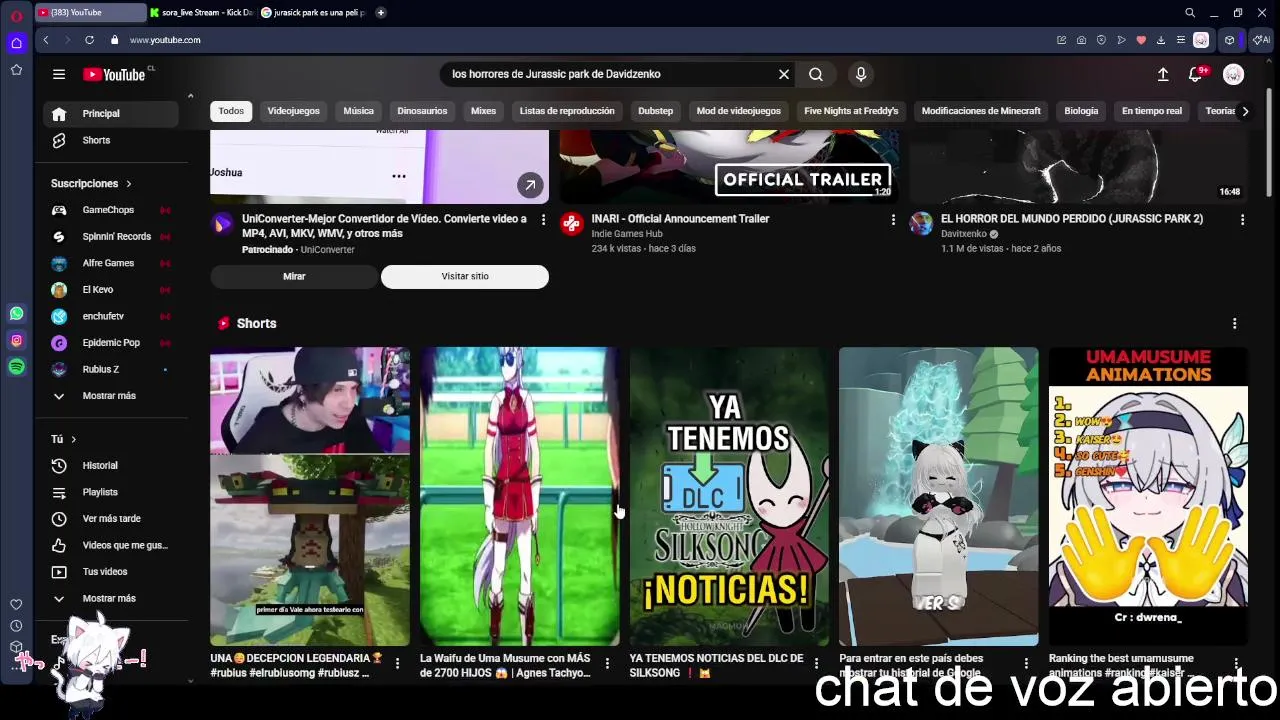Open EL HORROR DEL MUNDO PERDIDO video title
Viewport: 1280px width, 720px height.
pyautogui.click(x=1071, y=219)
